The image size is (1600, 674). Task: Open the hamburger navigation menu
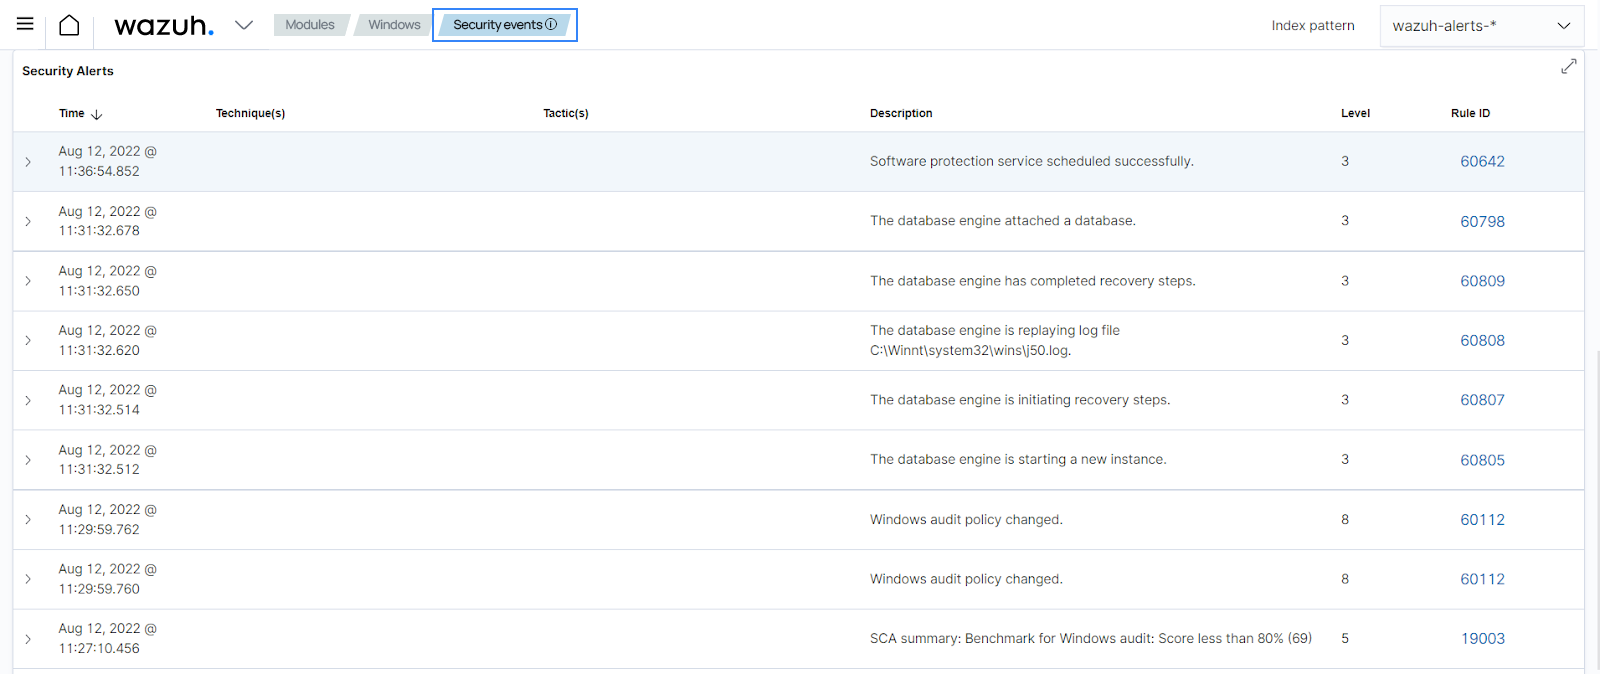pyautogui.click(x=25, y=24)
